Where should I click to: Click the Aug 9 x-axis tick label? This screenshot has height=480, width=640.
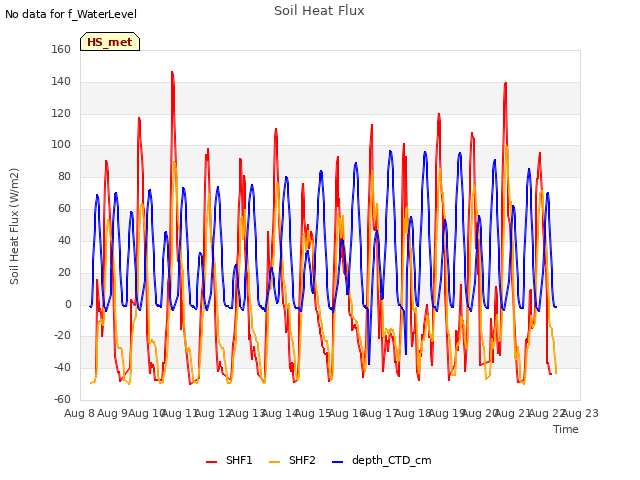click(x=113, y=413)
